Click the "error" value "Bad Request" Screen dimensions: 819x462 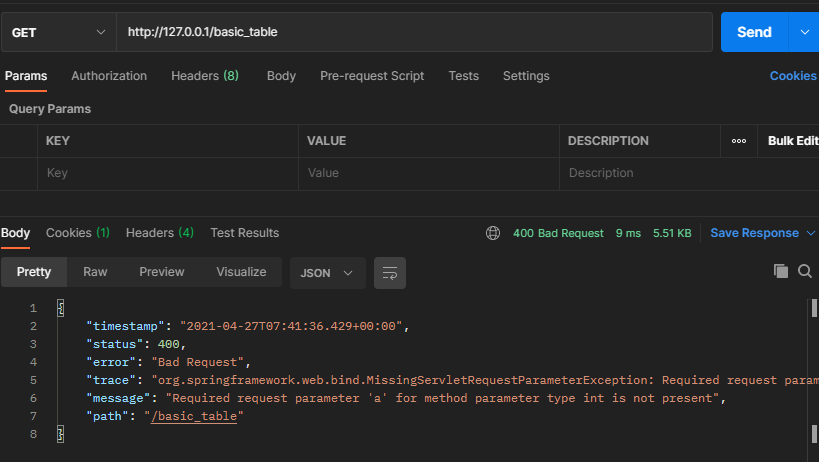point(197,362)
